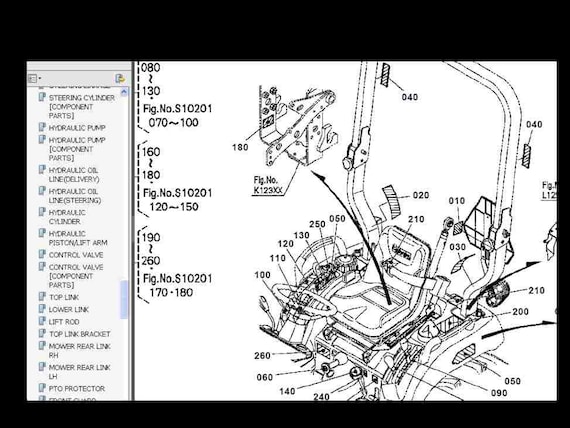Screen dimensions: 570x428
Task: Go to MOWER REAR LINK LH bookmark
Action: tap(80, 372)
